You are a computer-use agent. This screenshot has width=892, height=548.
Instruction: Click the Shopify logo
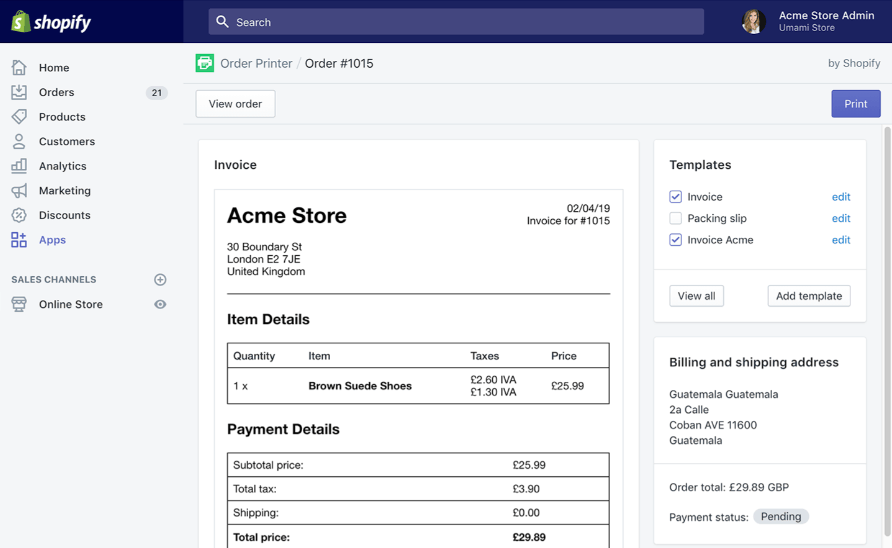(51, 22)
